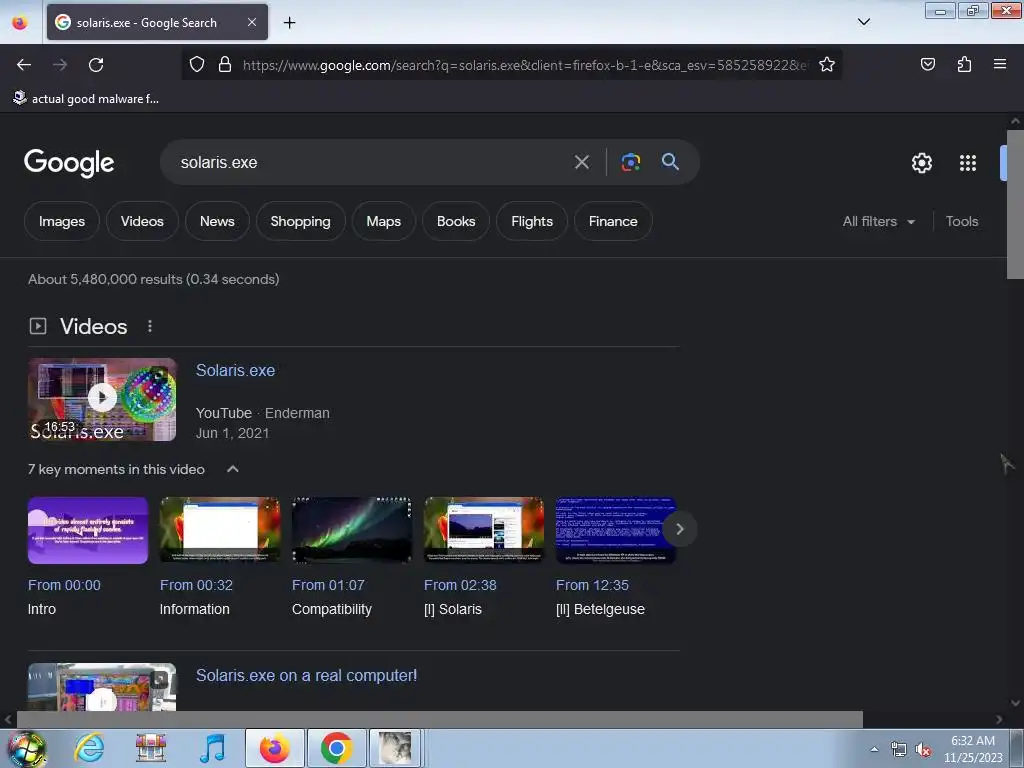
Task: Show hidden system tray icons arrow
Action: [x=874, y=749]
